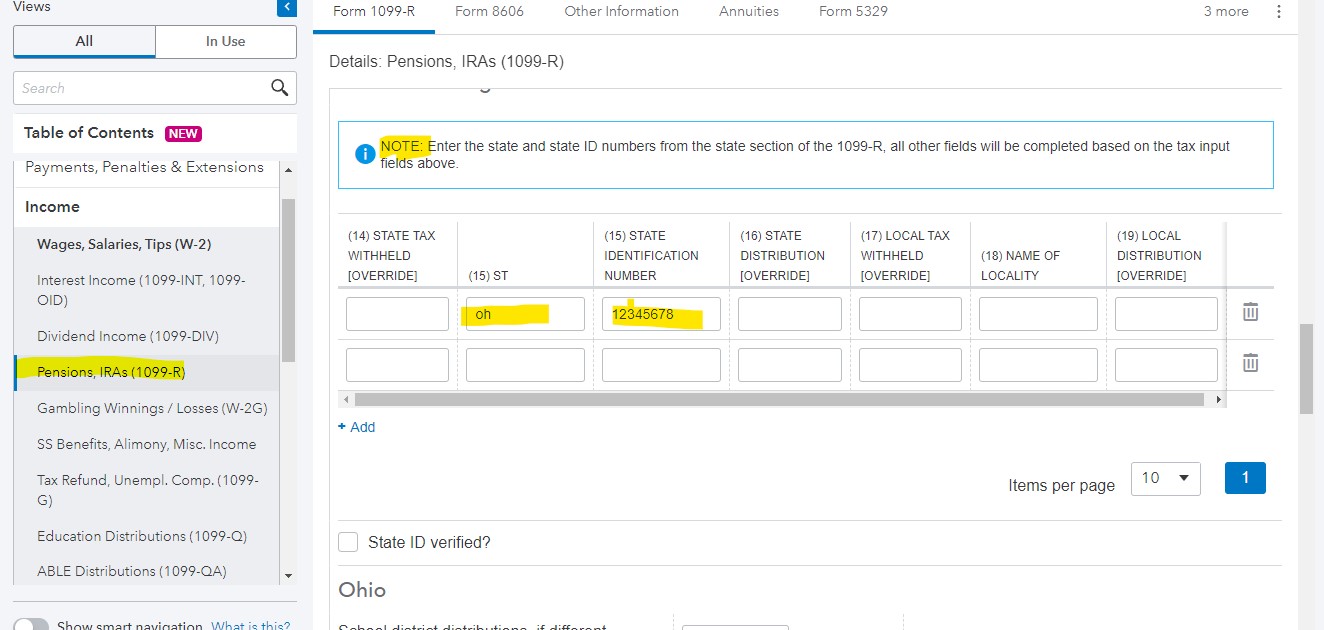
Task: Switch view to In Use
Action: pos(225,42)
